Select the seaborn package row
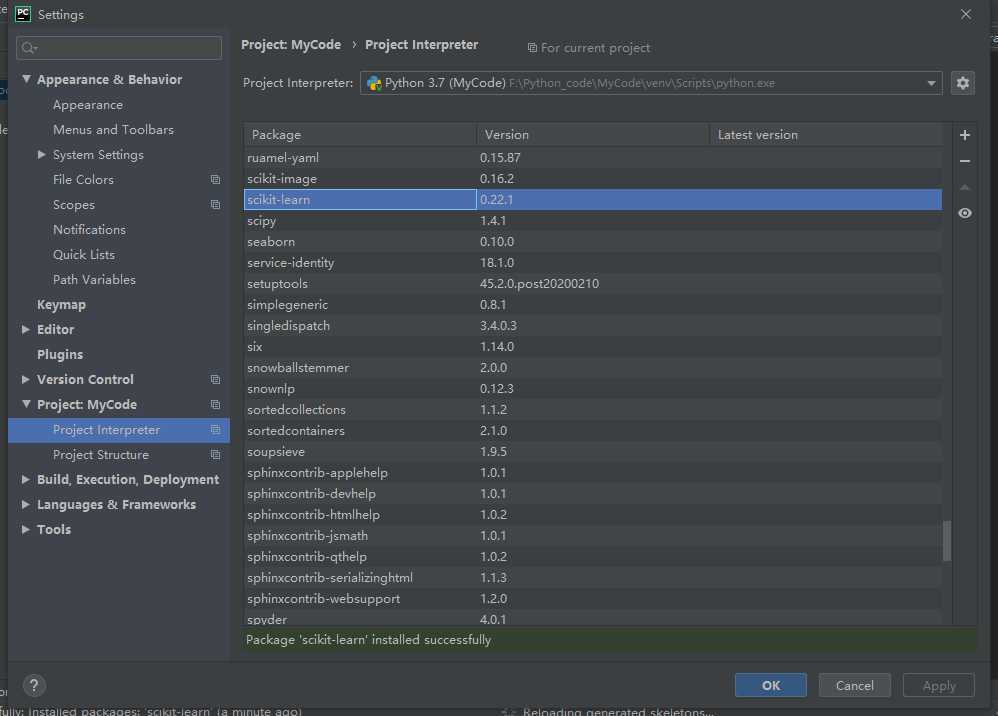998x716 pixels. pyautogui.click(x=593, y=242)
